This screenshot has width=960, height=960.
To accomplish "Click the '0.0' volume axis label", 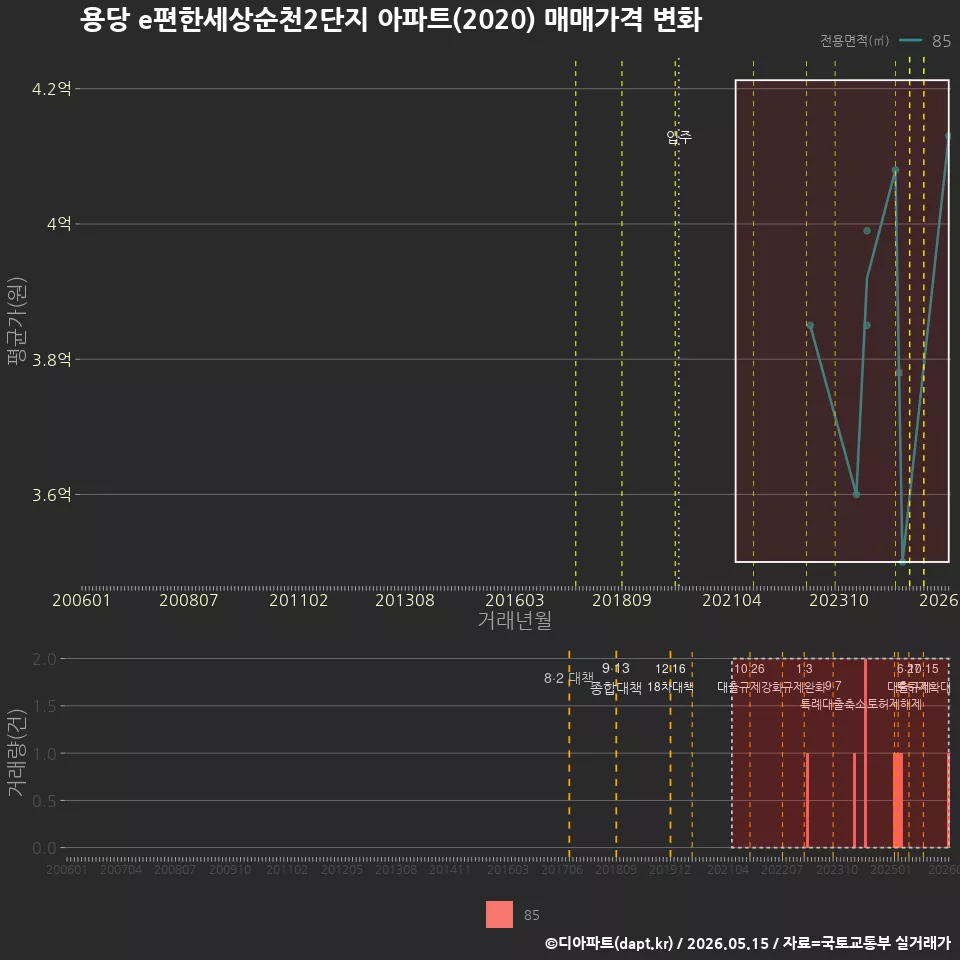I will (44, 848).
